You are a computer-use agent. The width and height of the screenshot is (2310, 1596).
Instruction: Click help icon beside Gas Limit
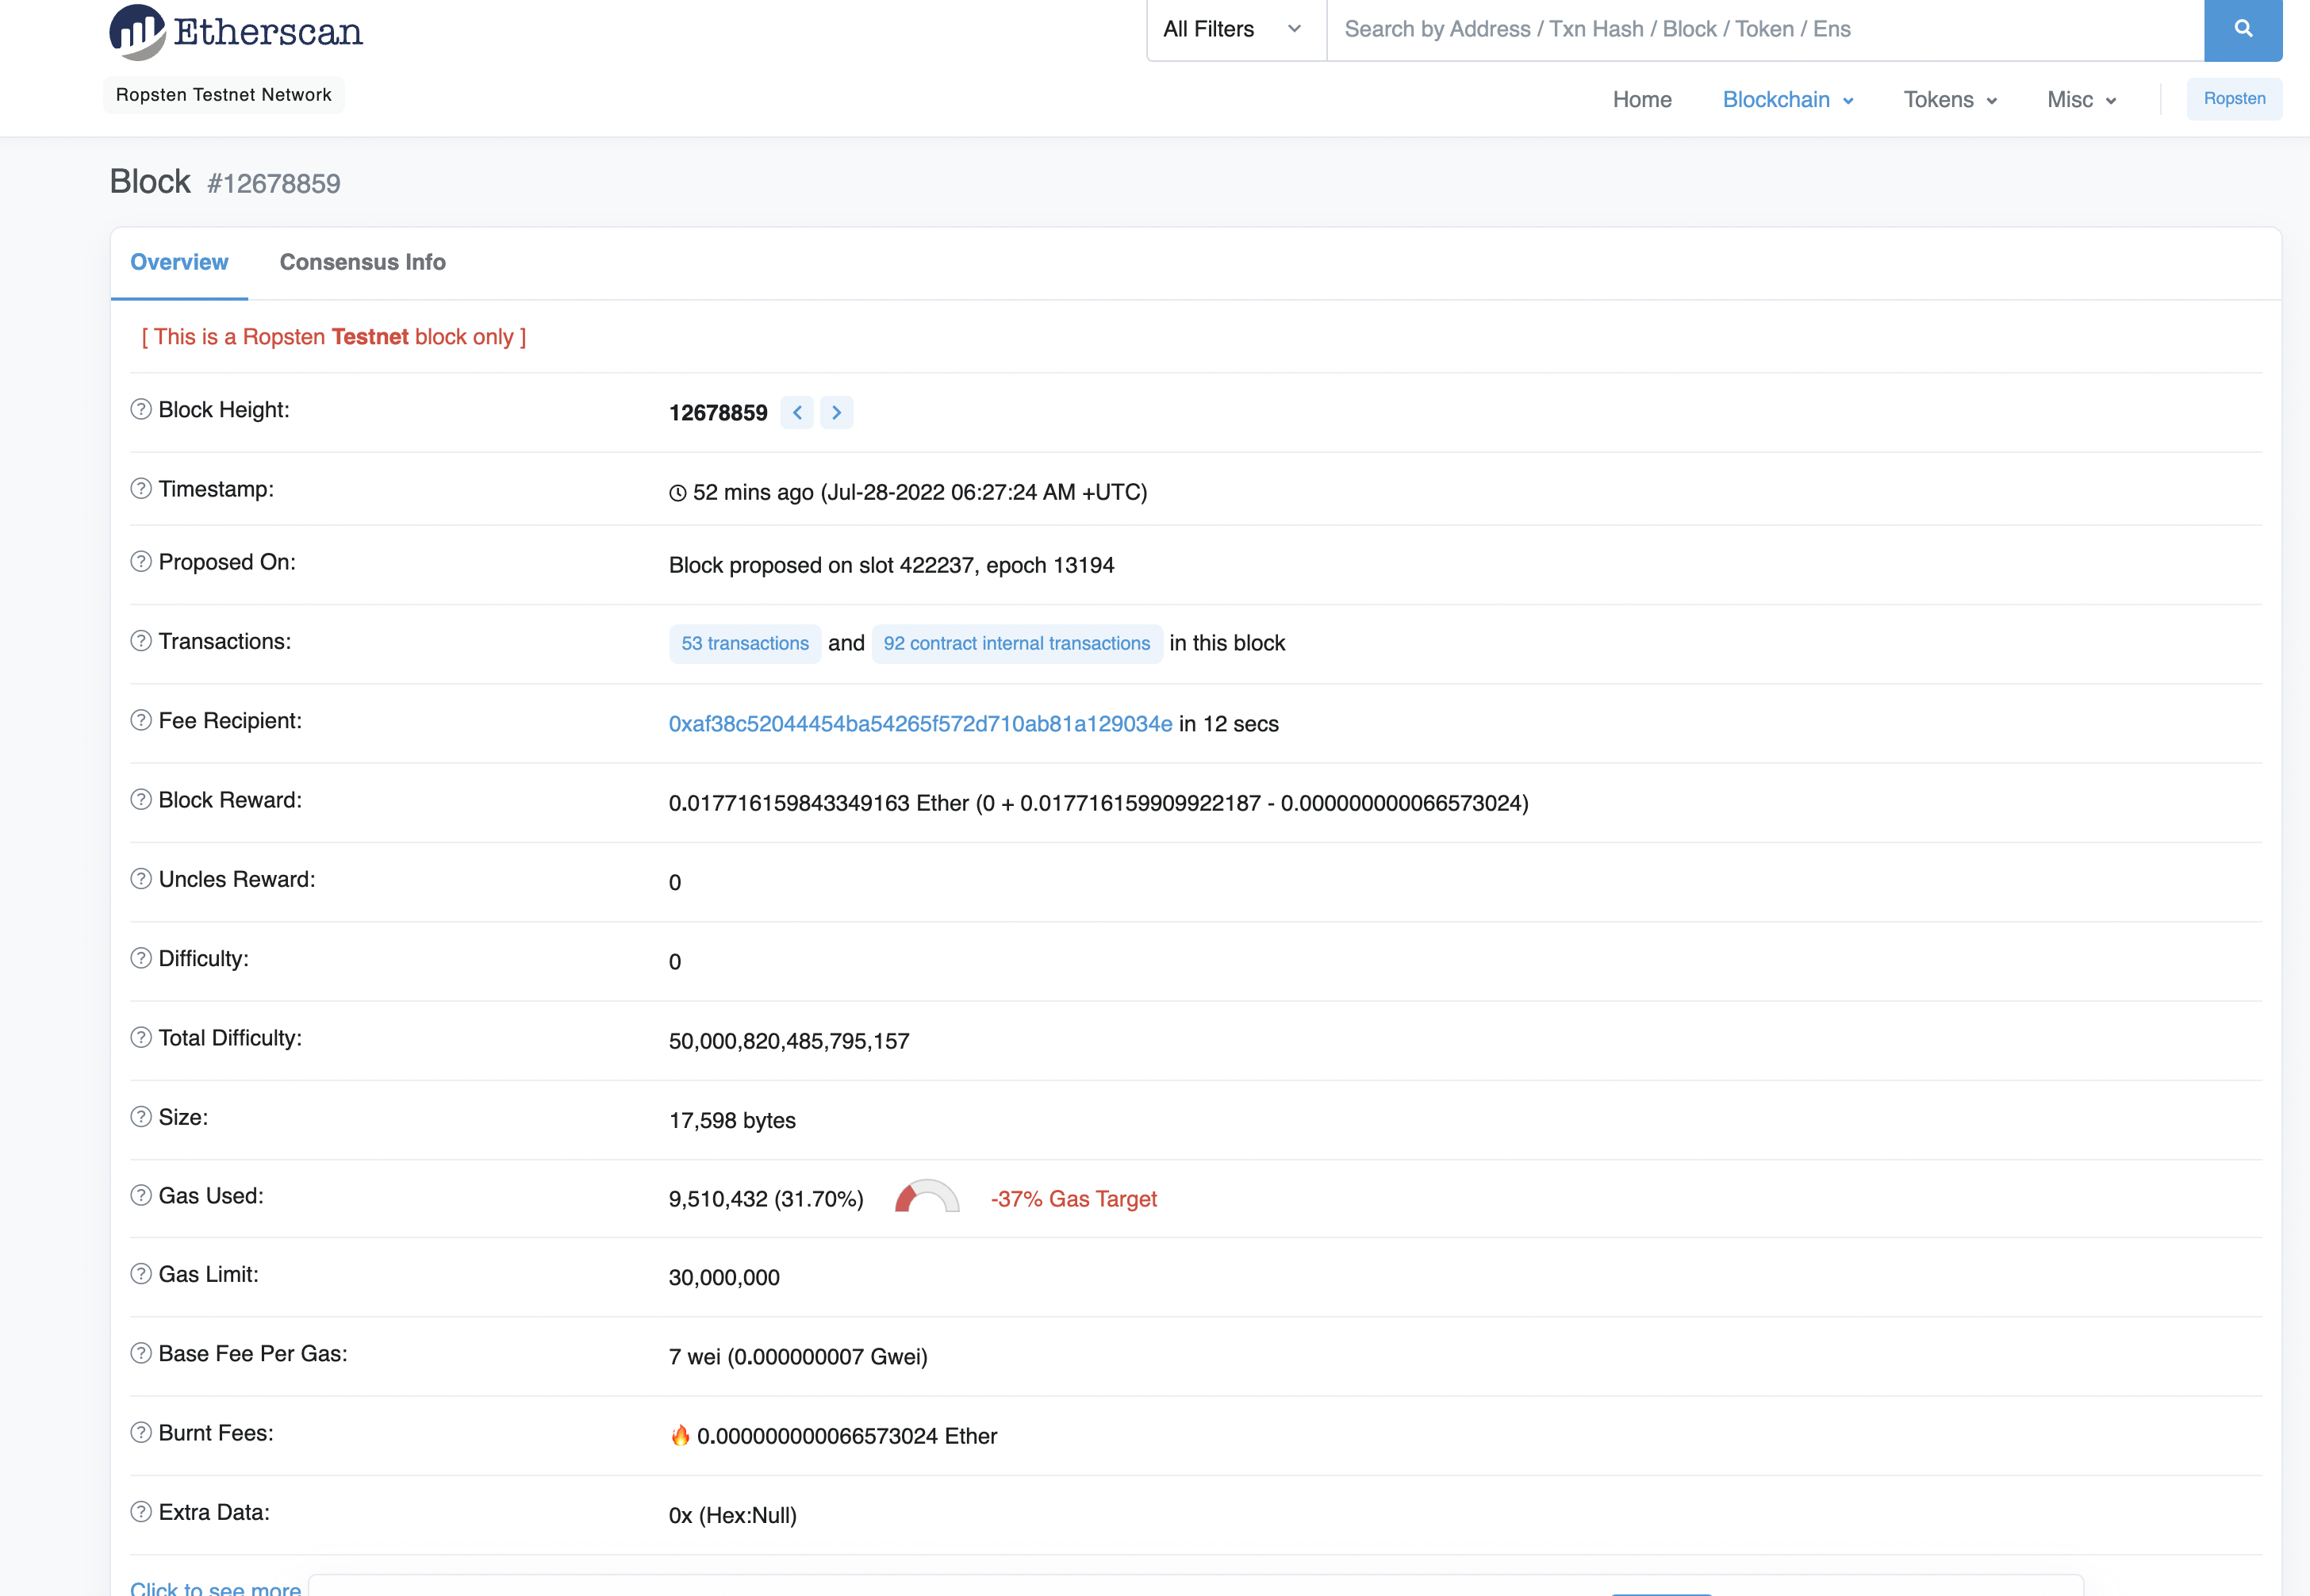click(141, 1273)
